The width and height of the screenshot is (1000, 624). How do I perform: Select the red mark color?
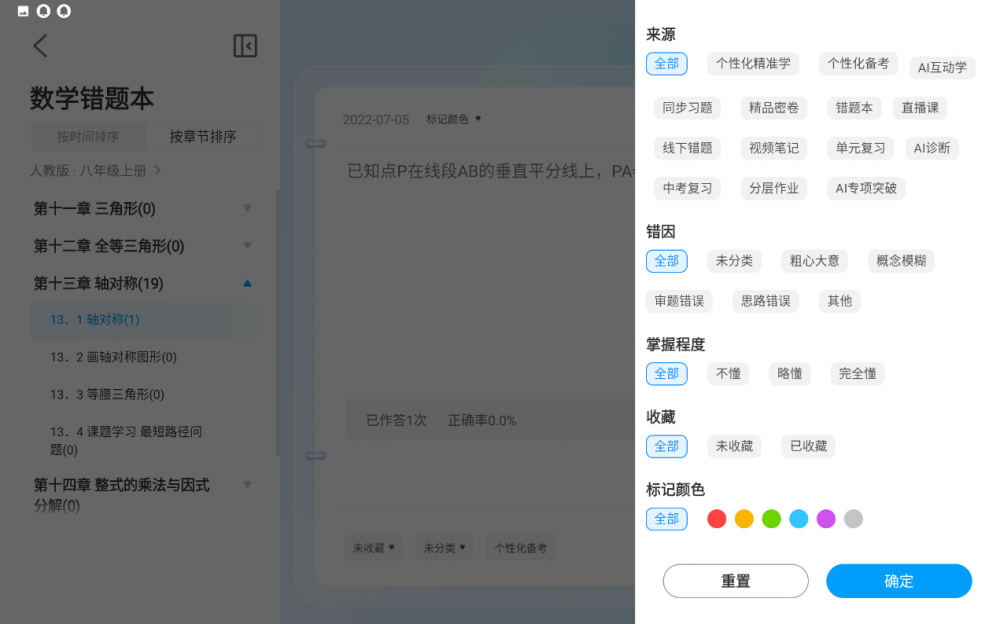coord(716,519)
